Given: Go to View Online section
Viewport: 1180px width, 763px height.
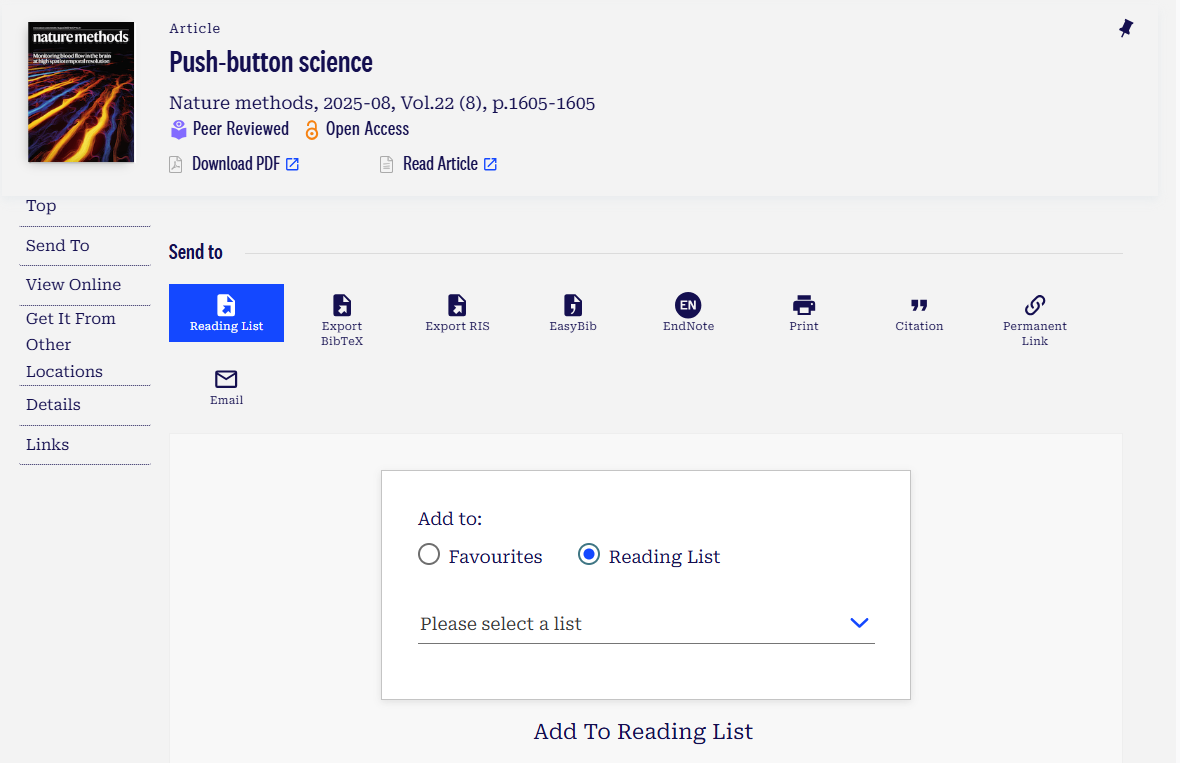Looking at the screenshot, I should click(74, 284).
